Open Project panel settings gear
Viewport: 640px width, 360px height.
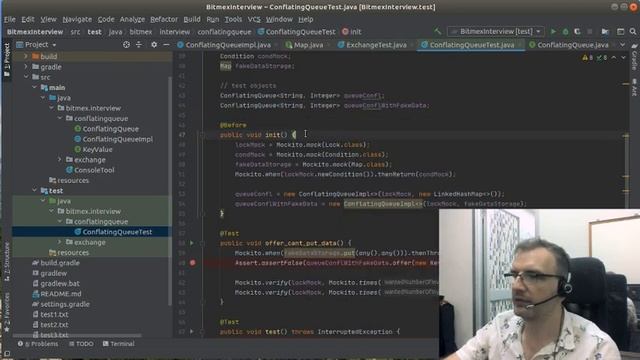pyautogui.click(x=154, y=44)
